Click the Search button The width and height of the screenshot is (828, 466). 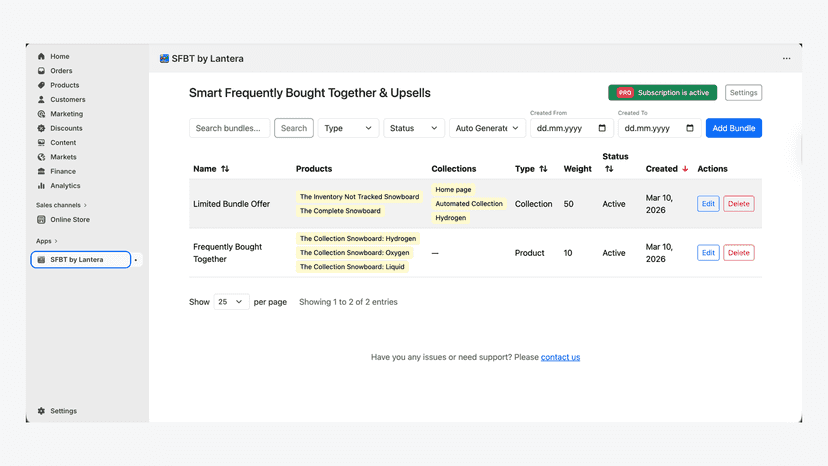click(x=294, y=128)
